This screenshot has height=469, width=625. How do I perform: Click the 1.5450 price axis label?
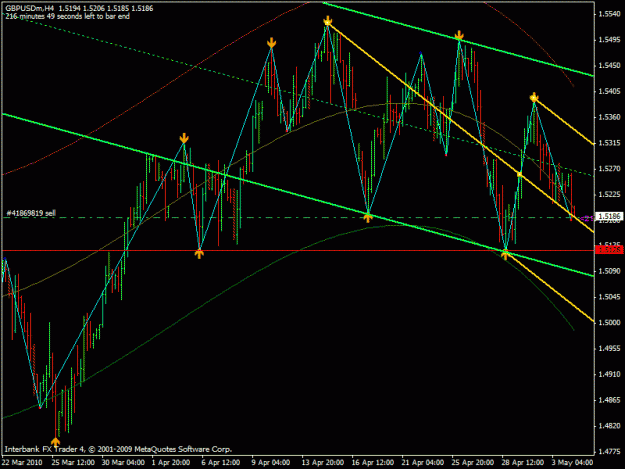click(609, 65)
